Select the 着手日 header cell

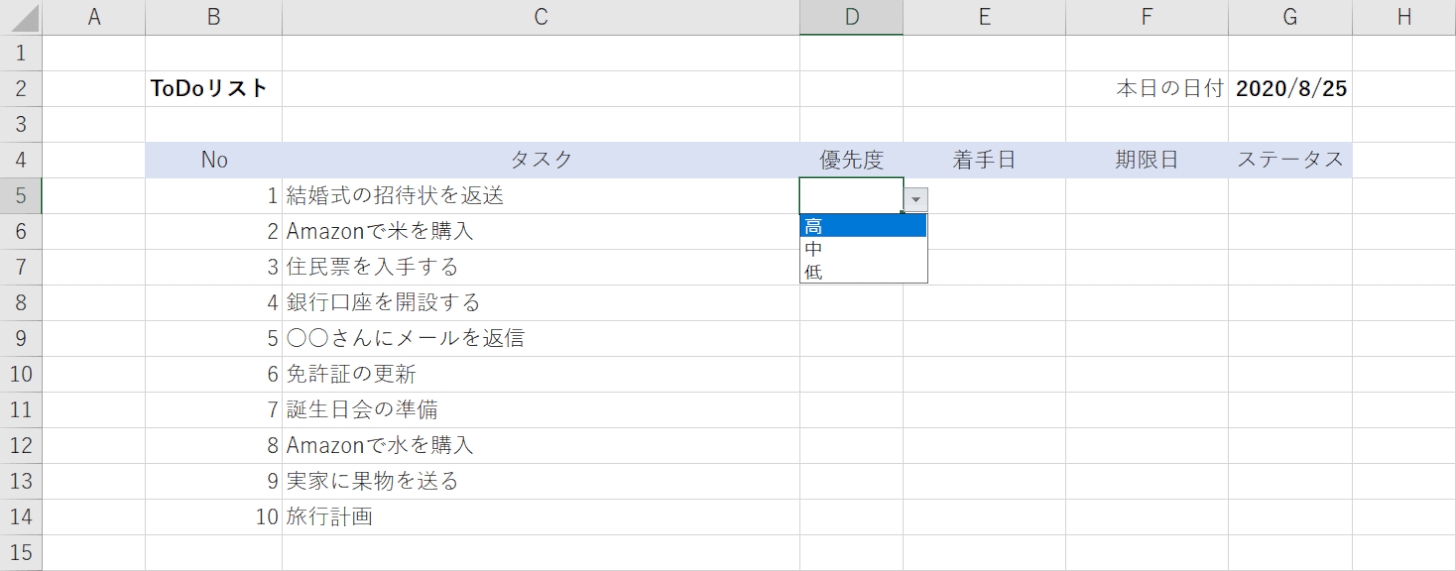point(984,160)
